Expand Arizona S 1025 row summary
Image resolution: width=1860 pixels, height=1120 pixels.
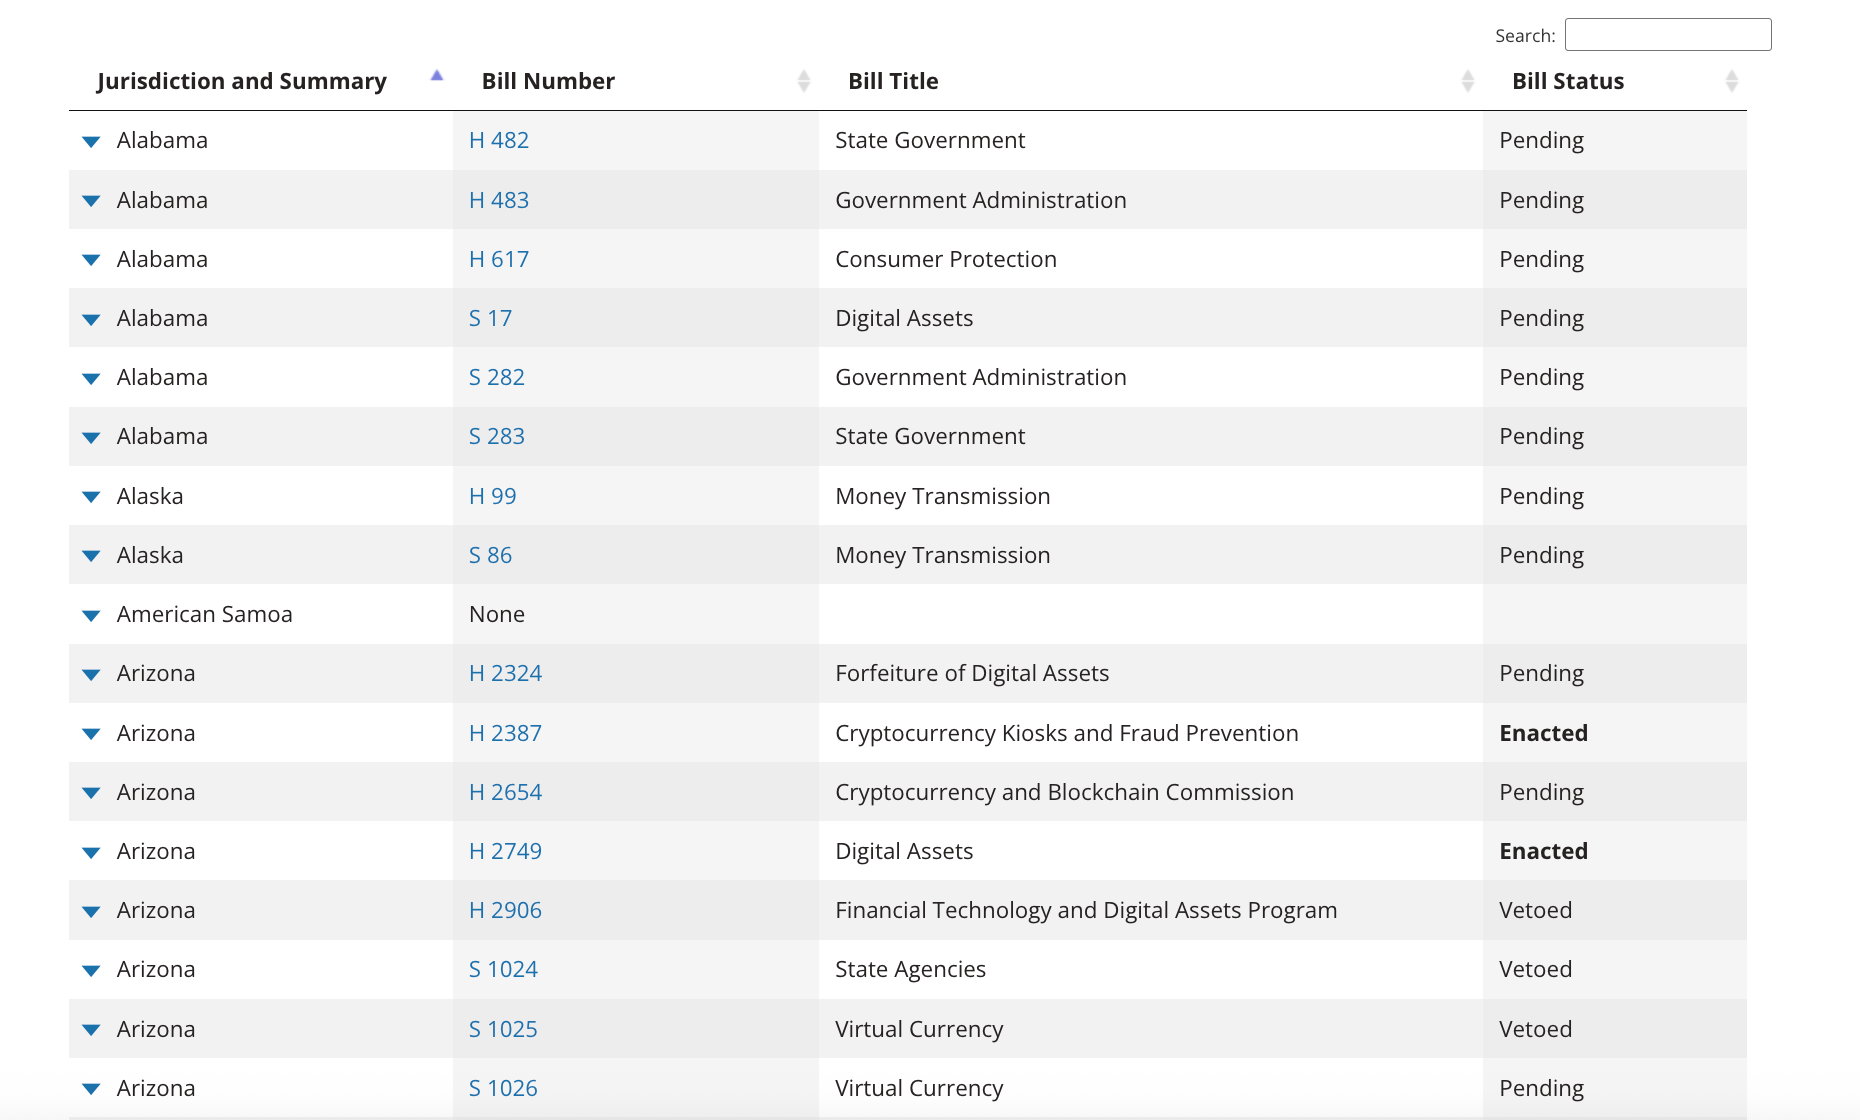click(x=91, y=1030)
